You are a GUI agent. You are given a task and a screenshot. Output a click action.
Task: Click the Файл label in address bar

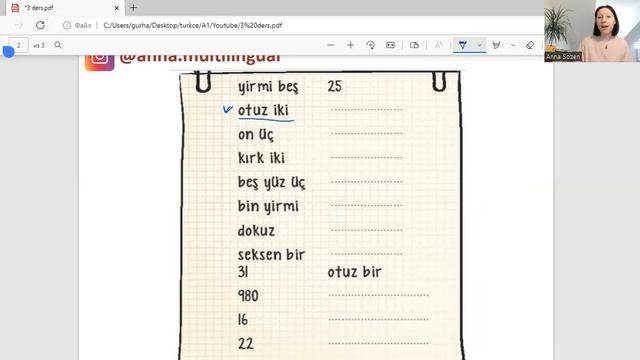point(83,25)
